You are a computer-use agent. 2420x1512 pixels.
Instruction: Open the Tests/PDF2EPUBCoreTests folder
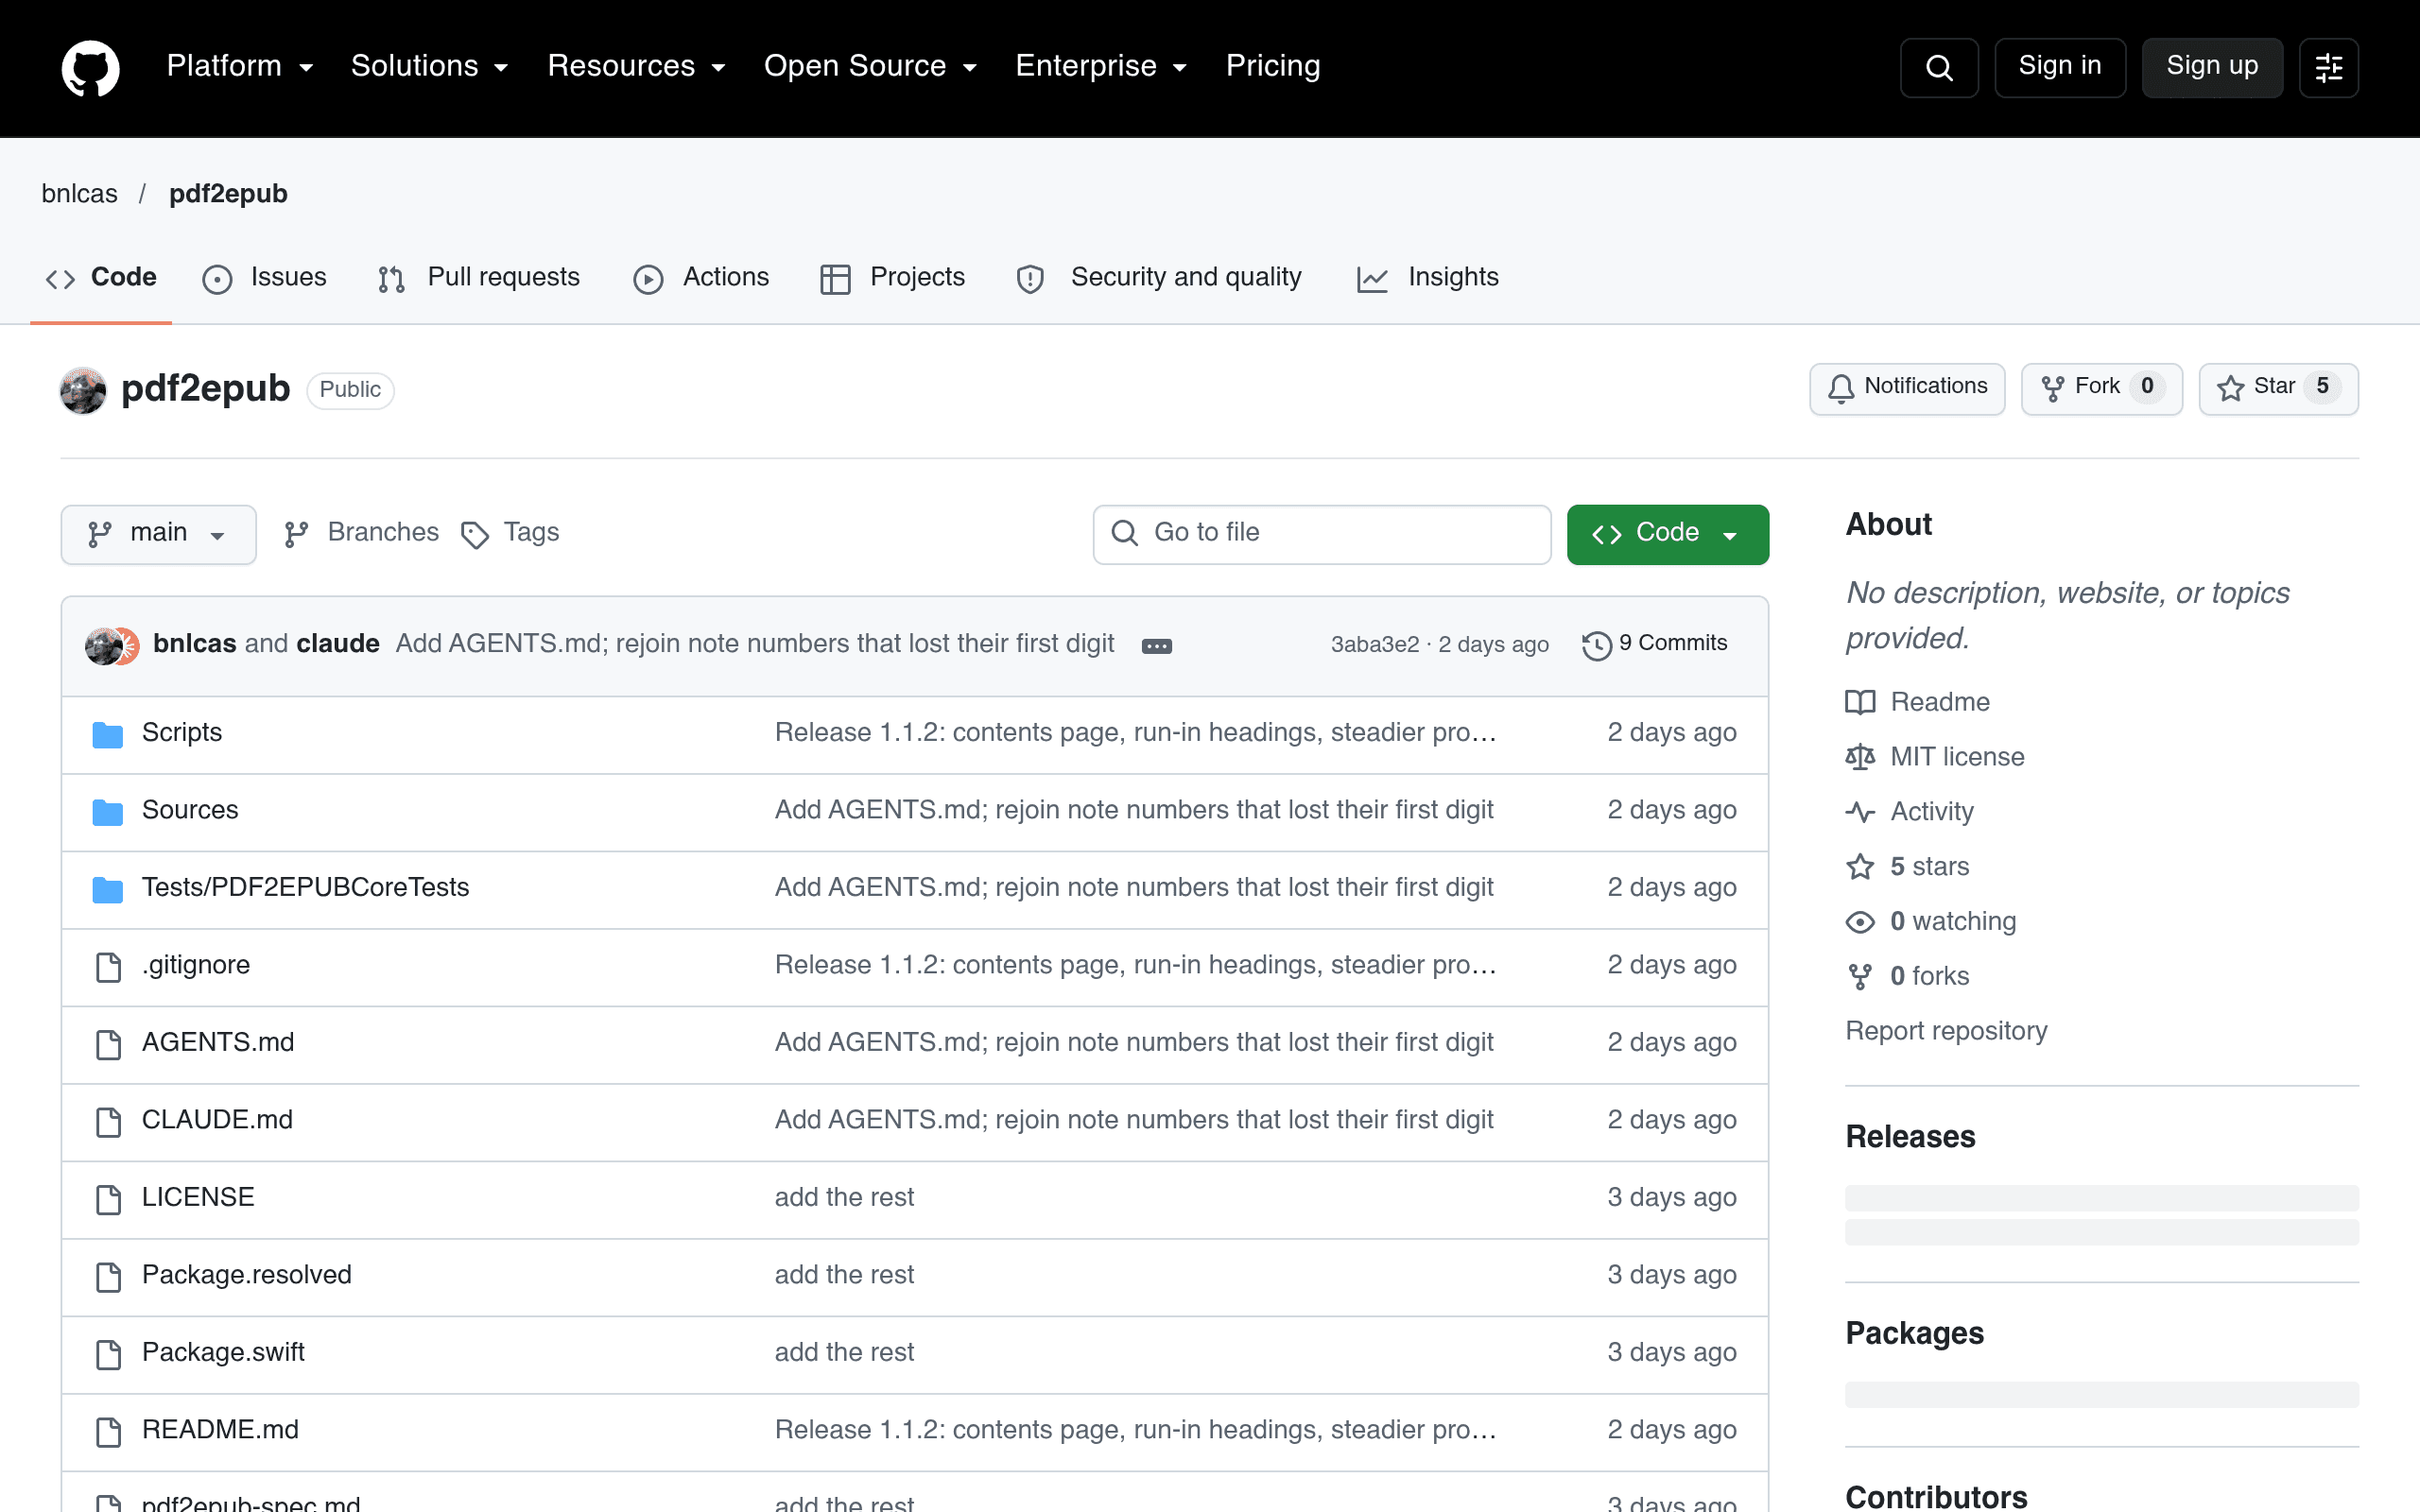[305, 888]
